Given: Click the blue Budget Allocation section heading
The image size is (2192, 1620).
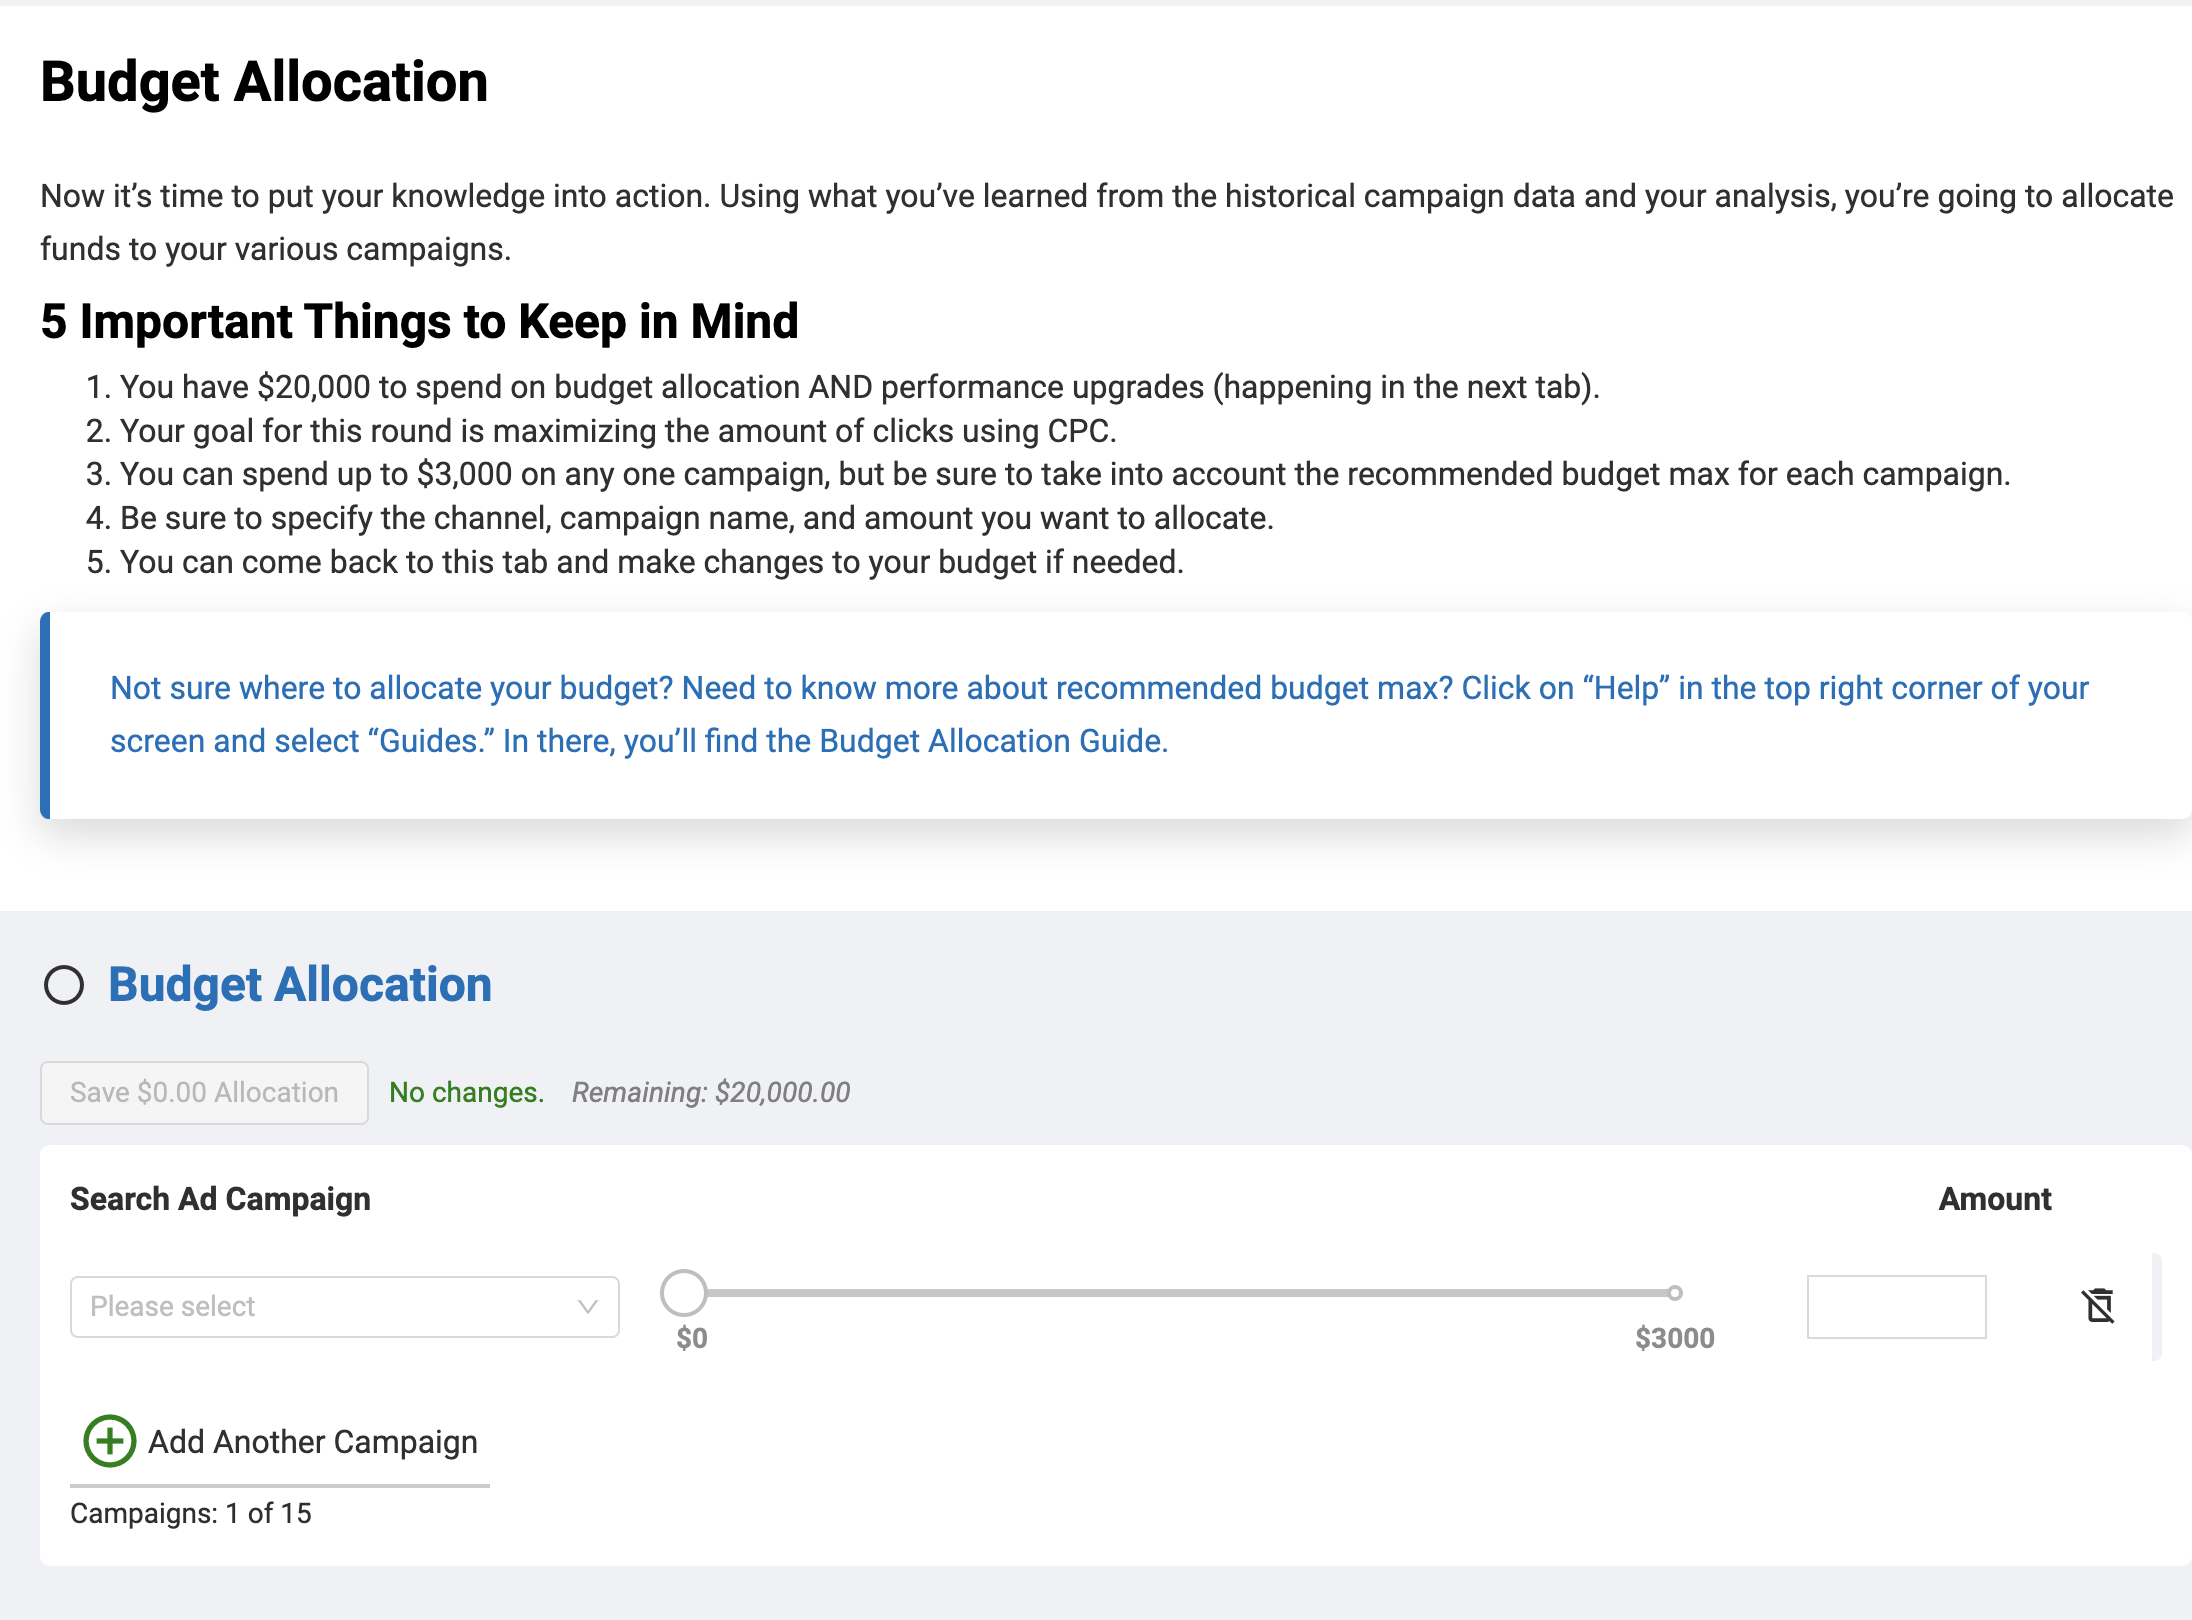Looking at the screenshot, I should click(300, 985).
